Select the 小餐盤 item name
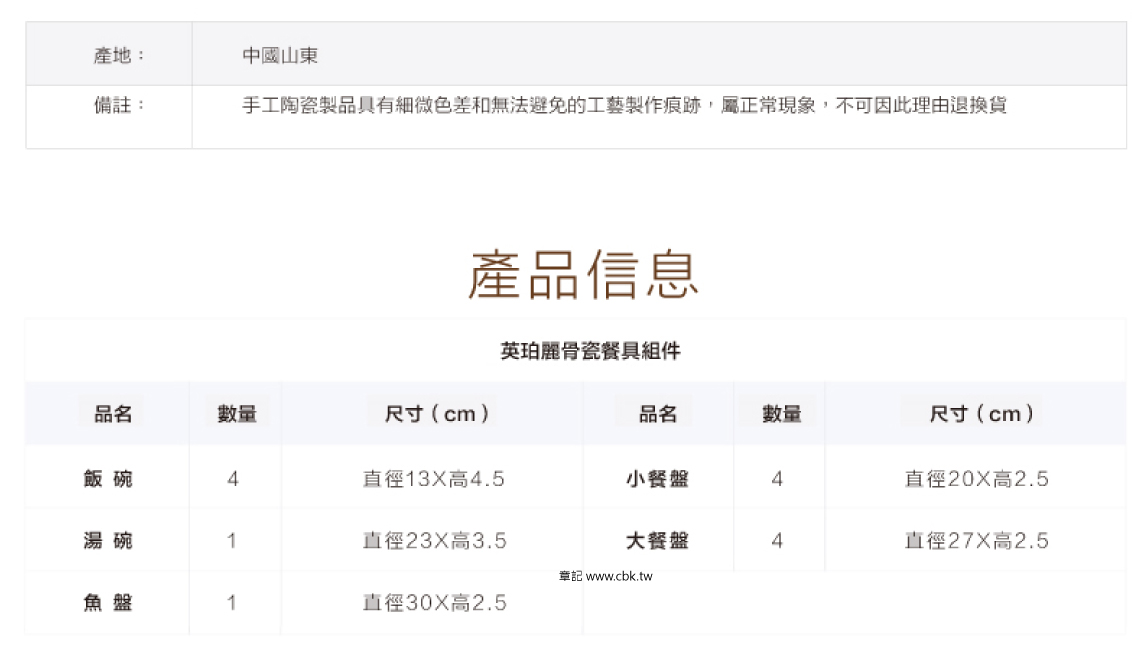This screenshot has height=654, width=1141. tap(657, 479)
